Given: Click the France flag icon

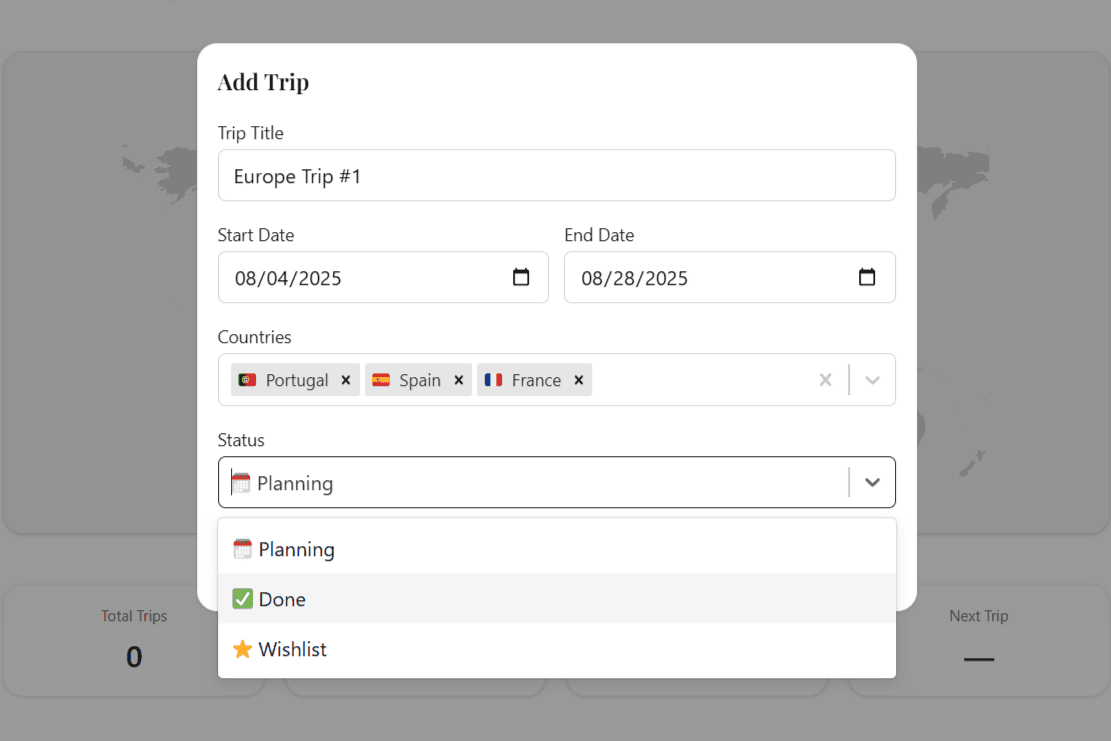Looking at the screenshot, I should coord(492,380).
